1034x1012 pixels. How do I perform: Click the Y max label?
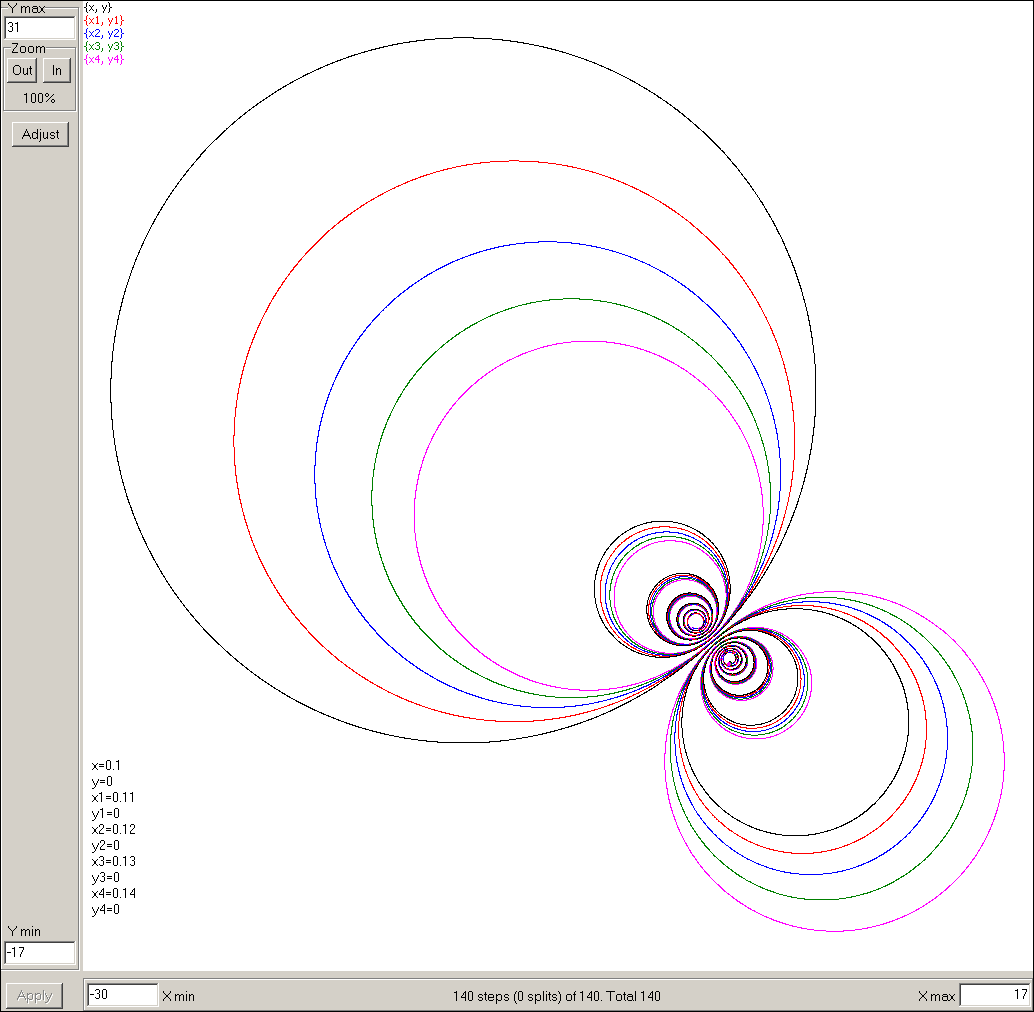tap(26, 9)
